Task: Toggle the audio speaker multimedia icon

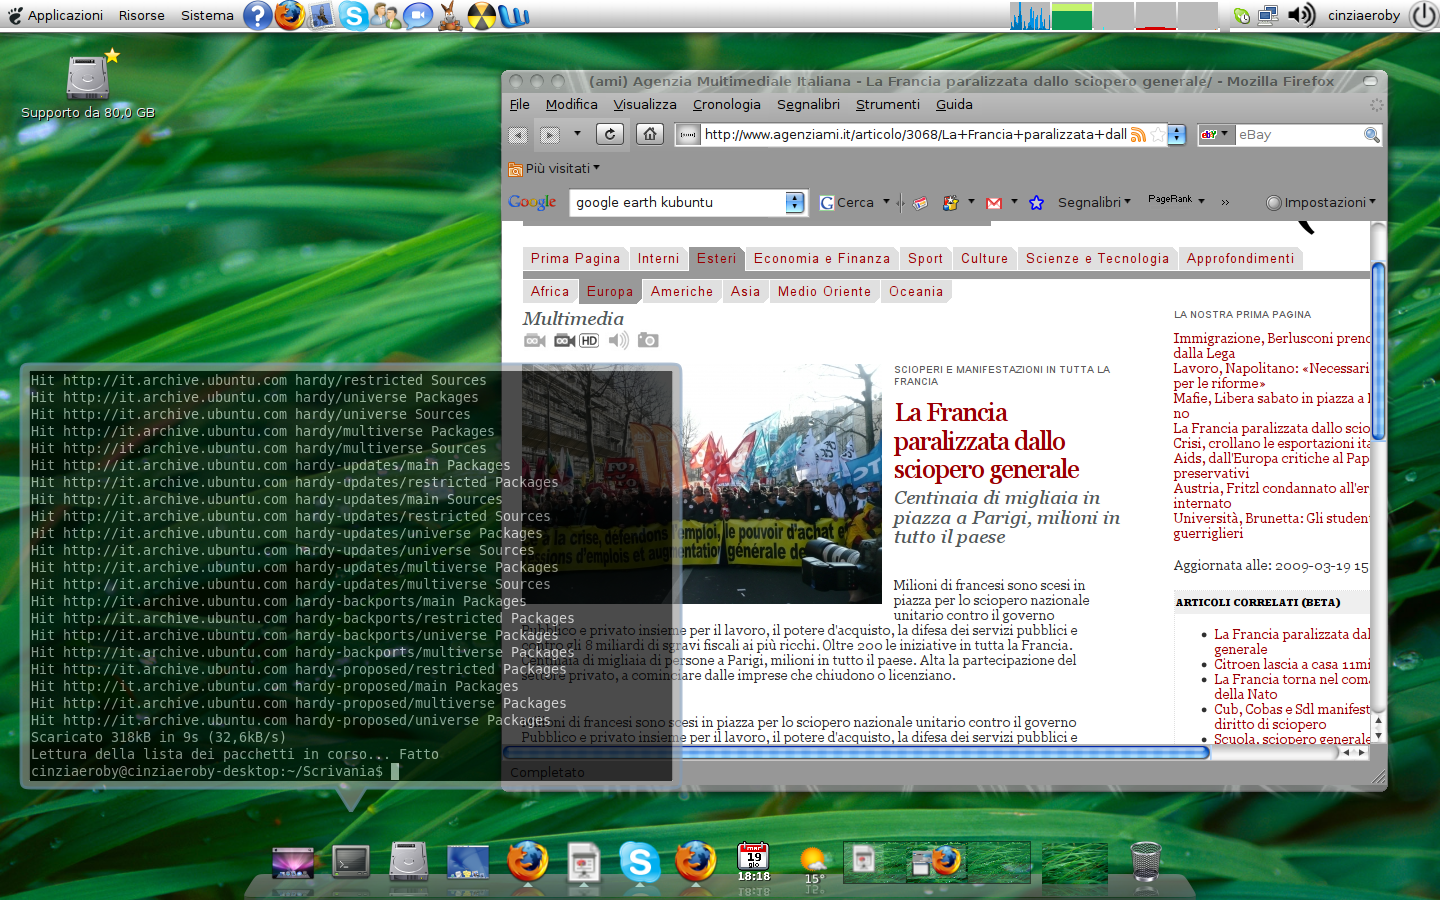Action: tap(619, 341)
